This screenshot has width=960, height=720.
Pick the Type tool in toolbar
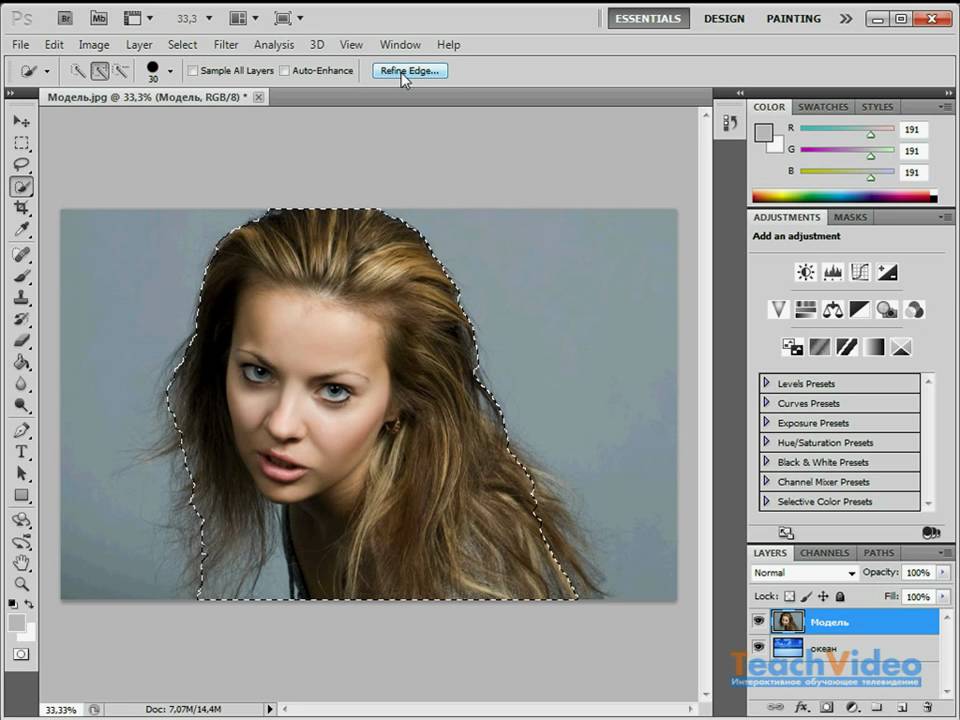pos(21,452)
